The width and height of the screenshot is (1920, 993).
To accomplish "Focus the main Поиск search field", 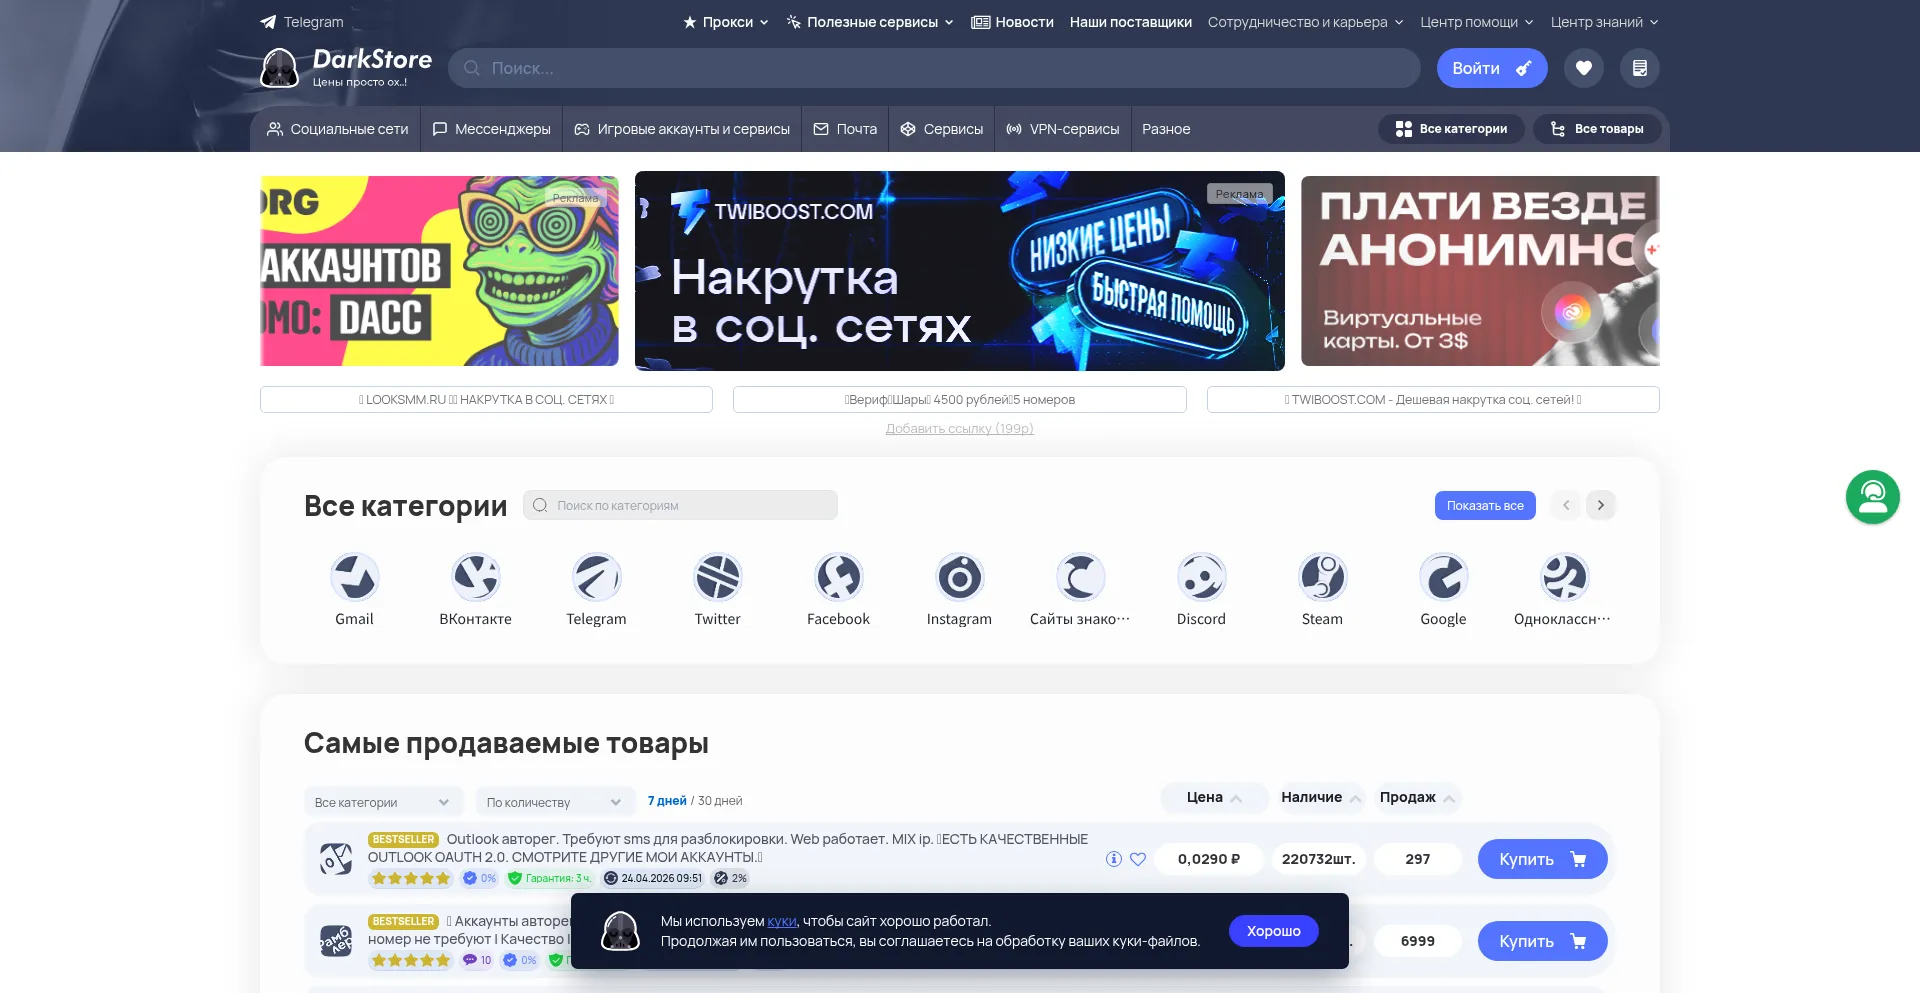I will 934,68.
